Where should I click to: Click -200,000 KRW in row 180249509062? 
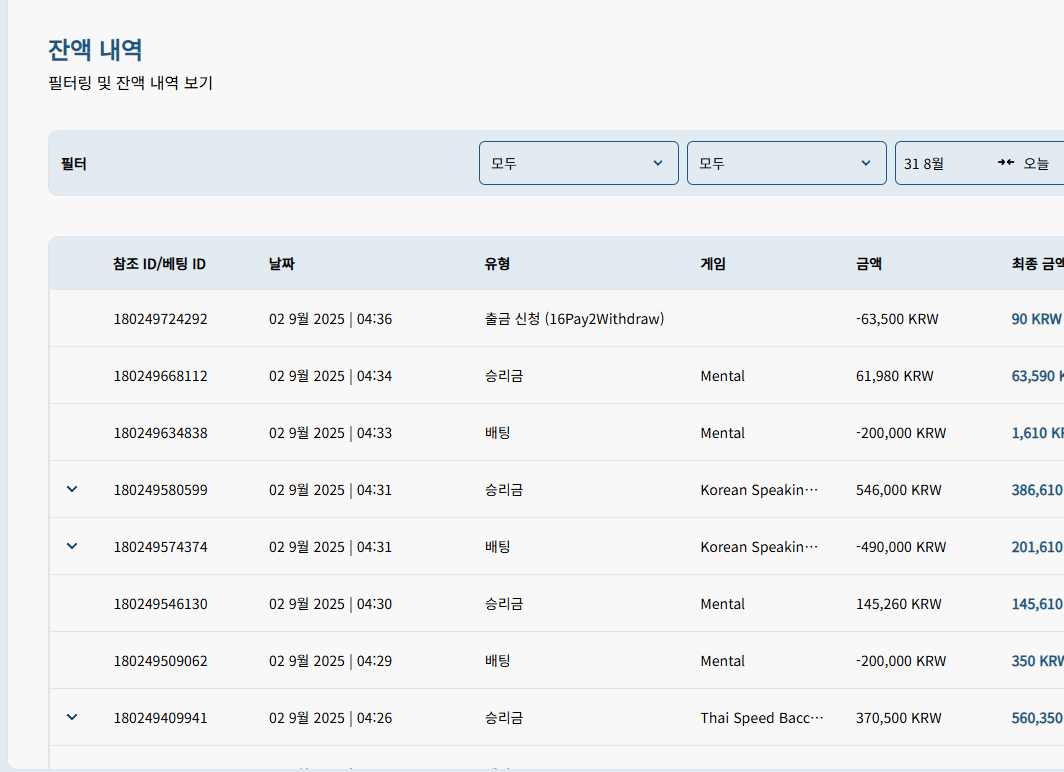(900, 661)
